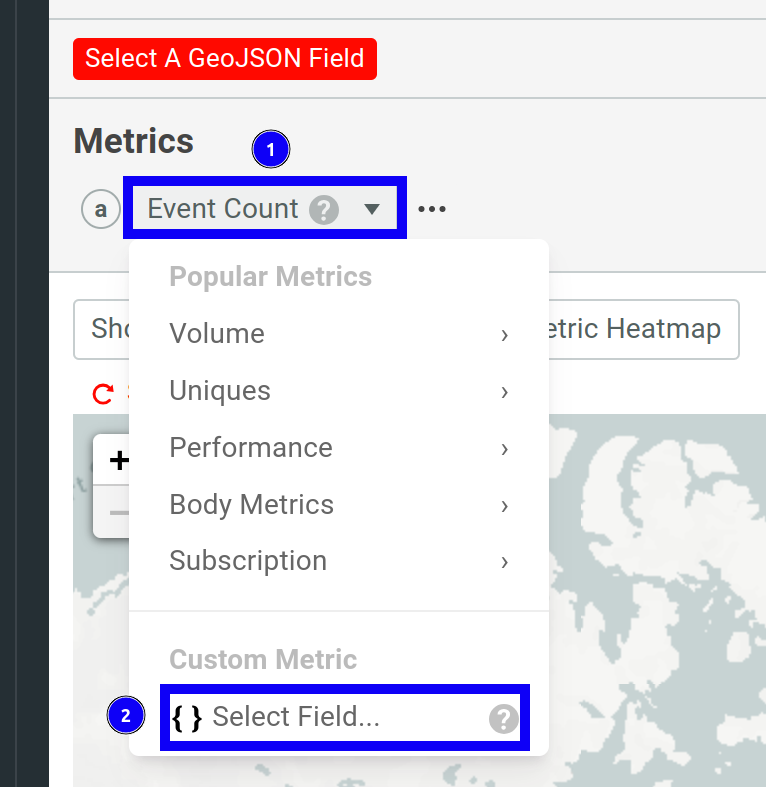Image resolution: width=766 pixels, height=787 pixels.
Task: Click help icon next to Select Field
Action: click(503, 718)
